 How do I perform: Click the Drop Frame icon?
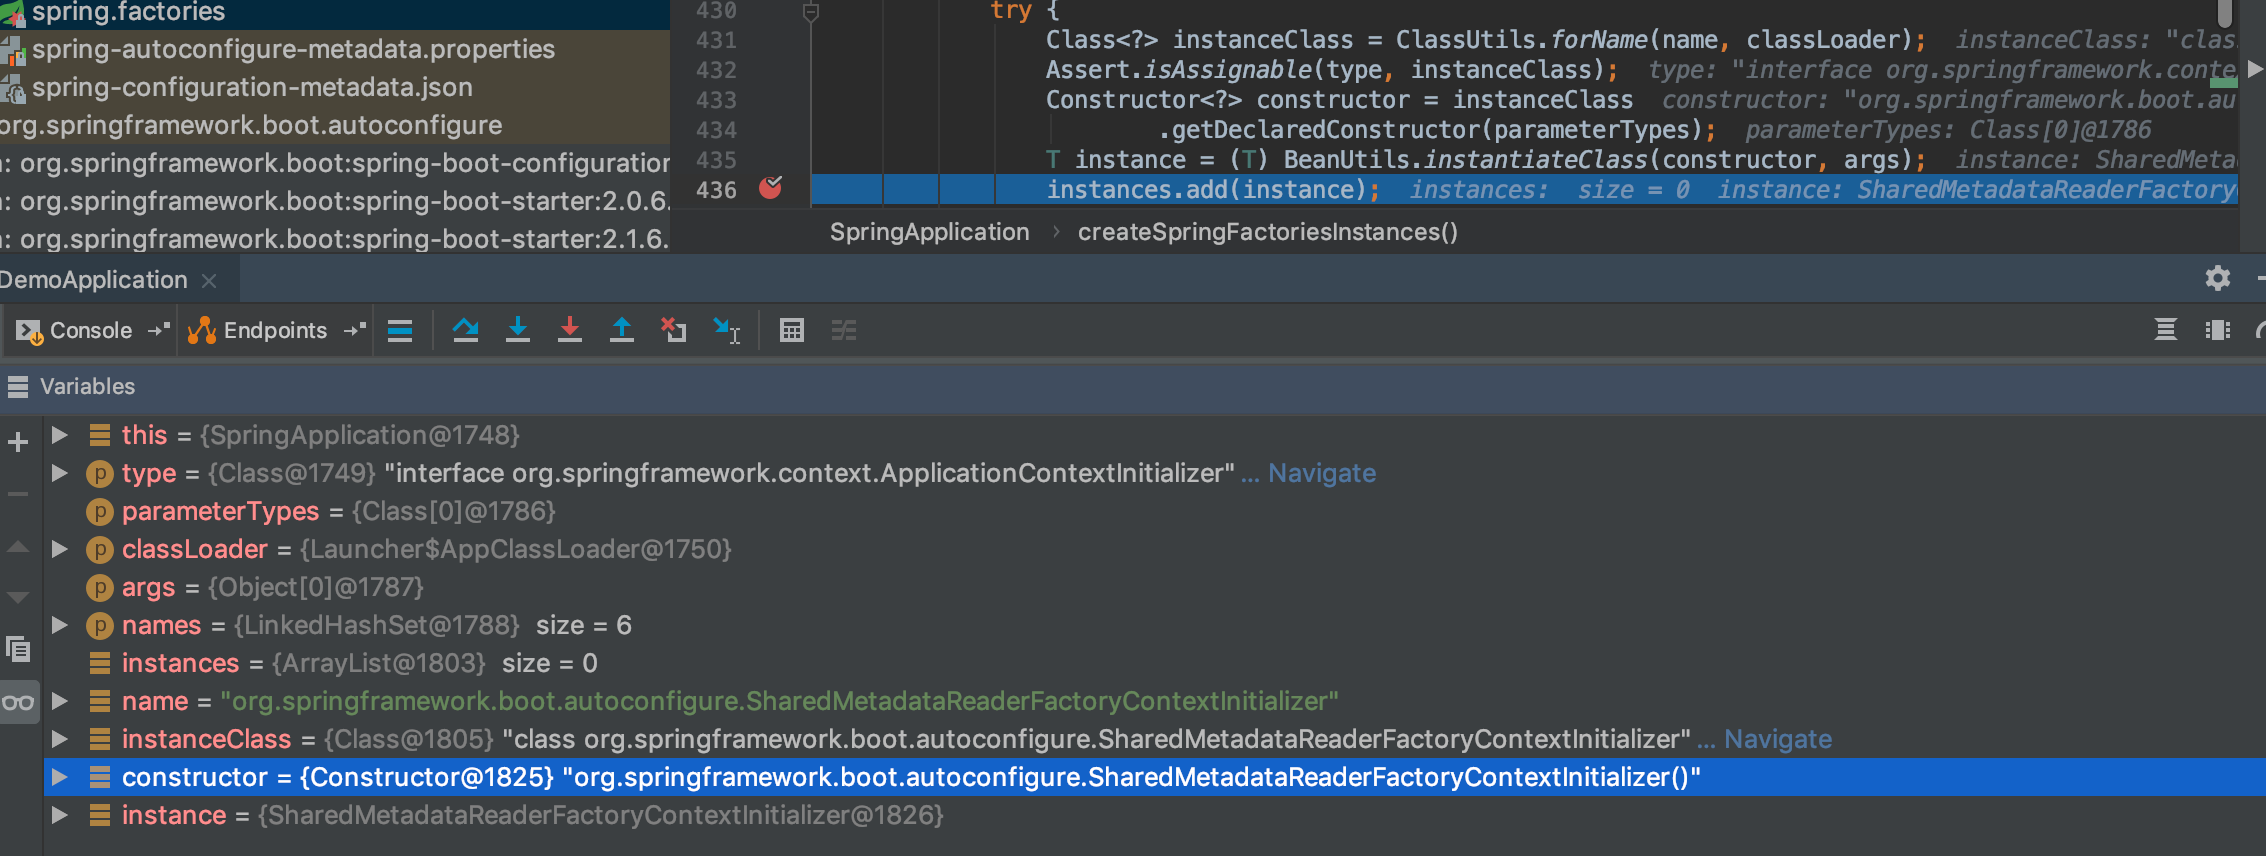click(673, 330)
